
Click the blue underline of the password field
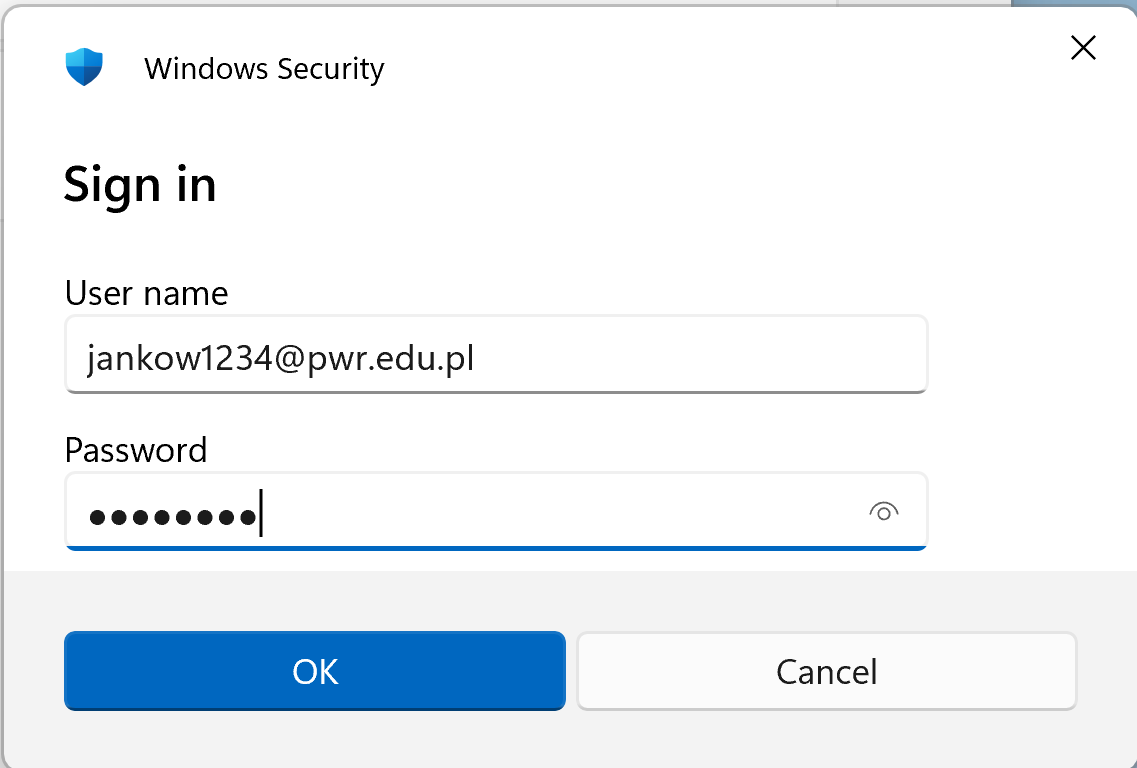point(495,548)
